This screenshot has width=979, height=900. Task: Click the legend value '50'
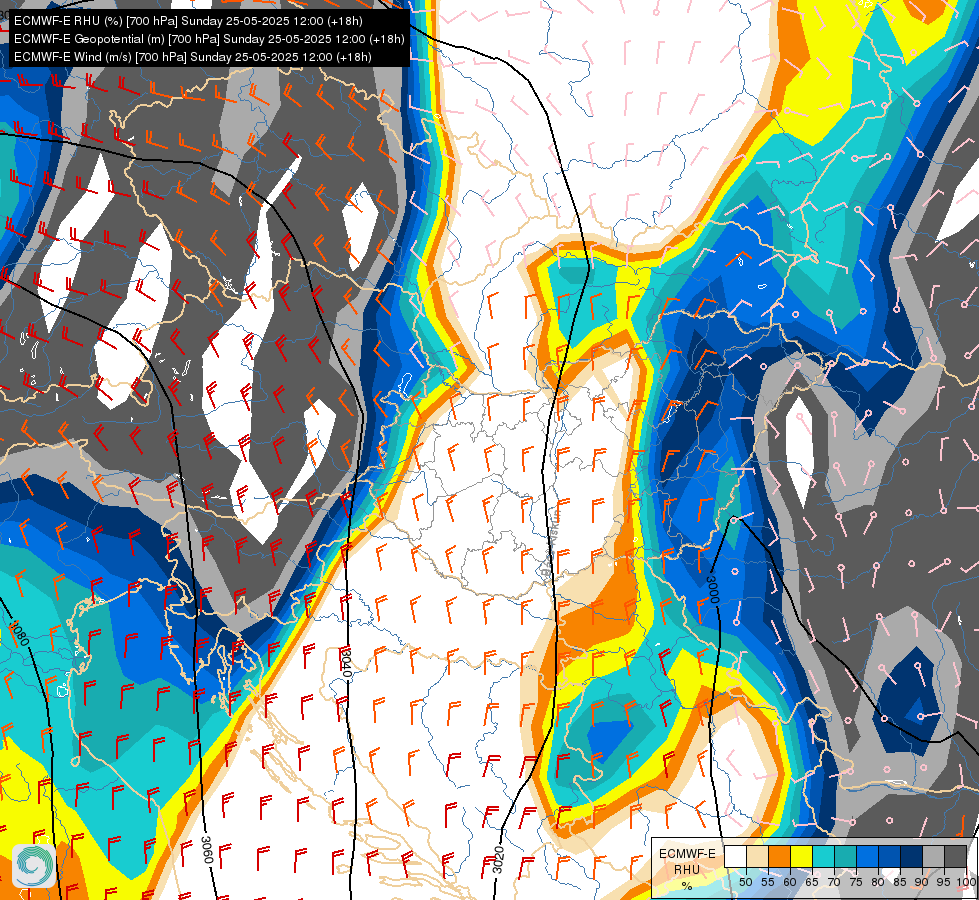click(x=745, y=882)
